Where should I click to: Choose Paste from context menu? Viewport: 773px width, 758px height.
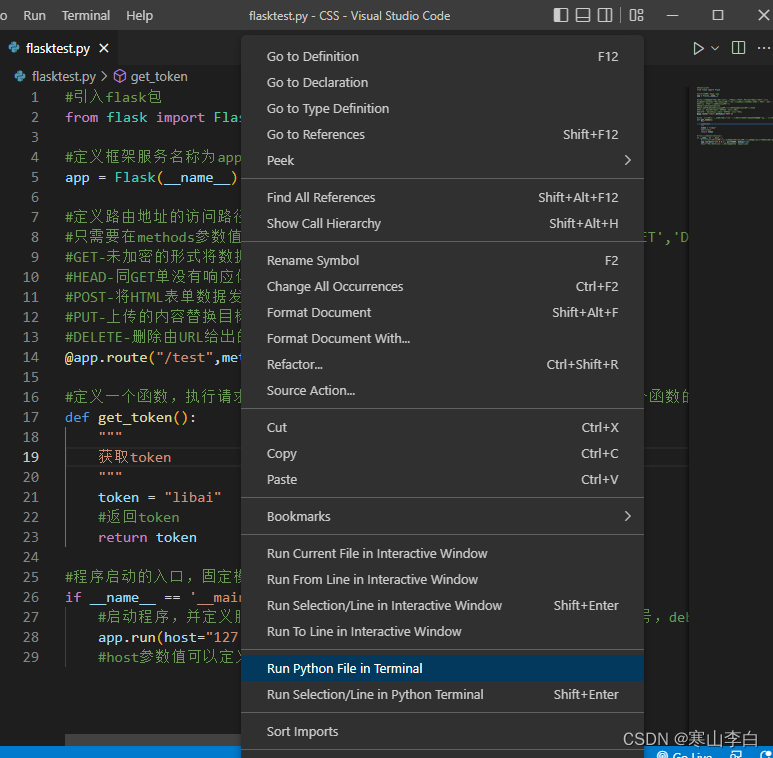click(442, 480)
